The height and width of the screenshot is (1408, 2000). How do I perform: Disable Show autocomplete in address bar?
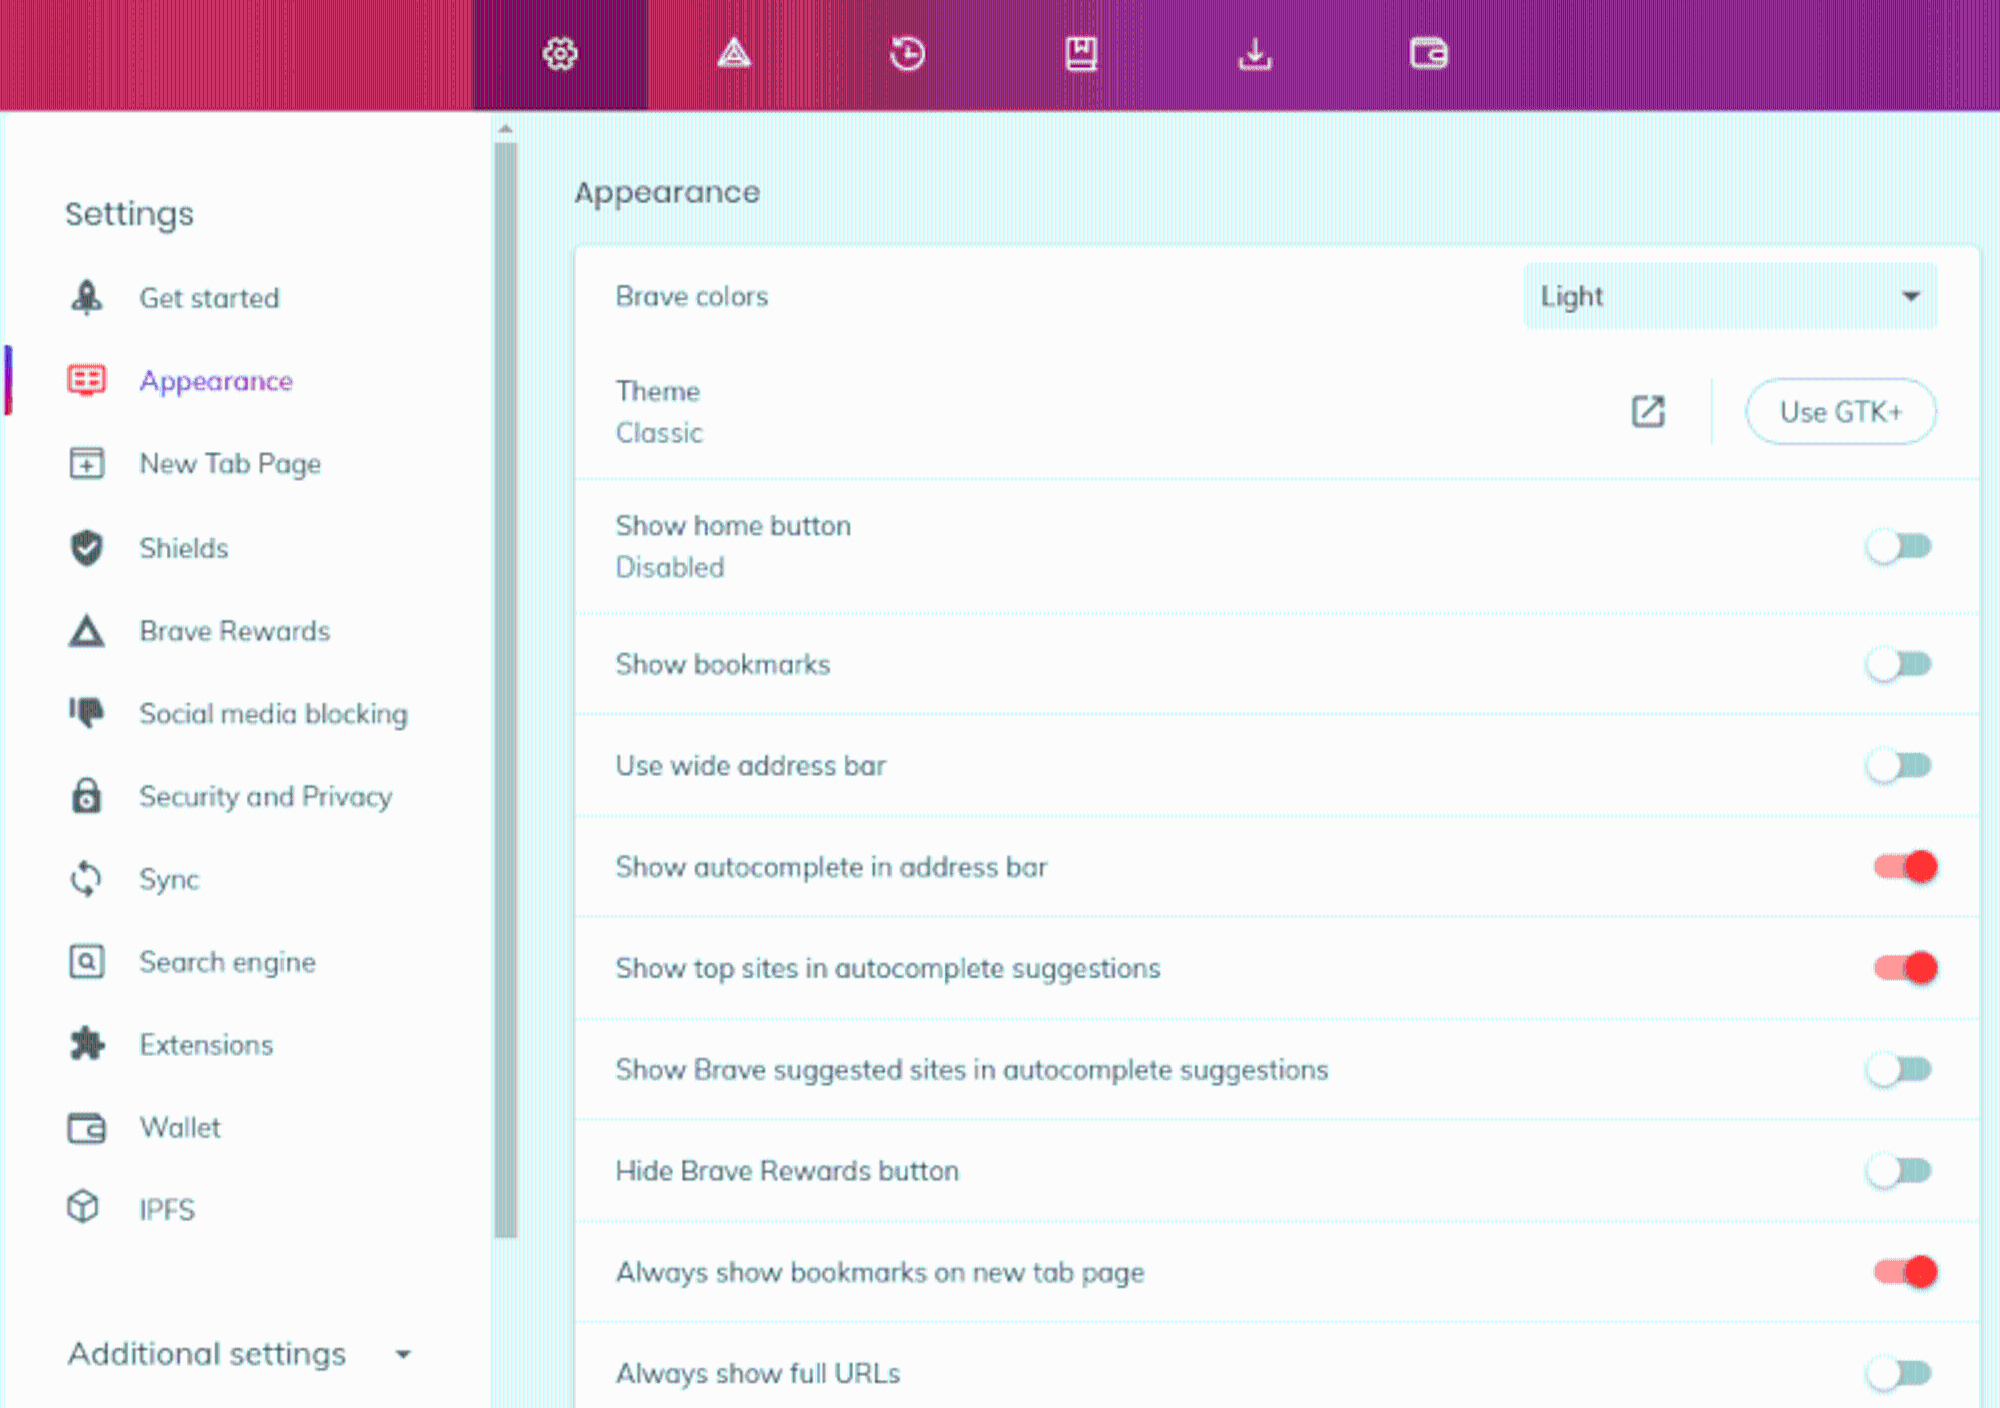[x=1905, y=867]
